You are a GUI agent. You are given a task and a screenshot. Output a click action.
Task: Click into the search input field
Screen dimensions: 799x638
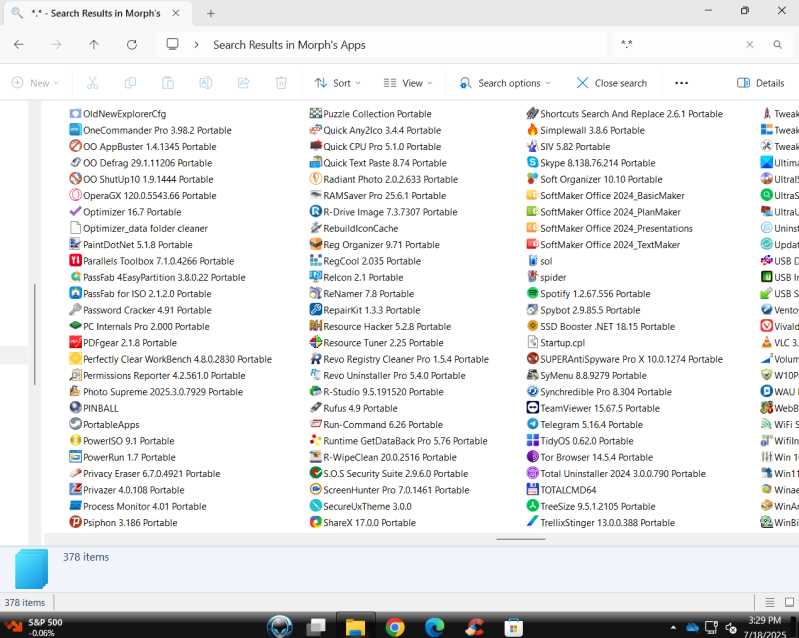coord(678,44)
